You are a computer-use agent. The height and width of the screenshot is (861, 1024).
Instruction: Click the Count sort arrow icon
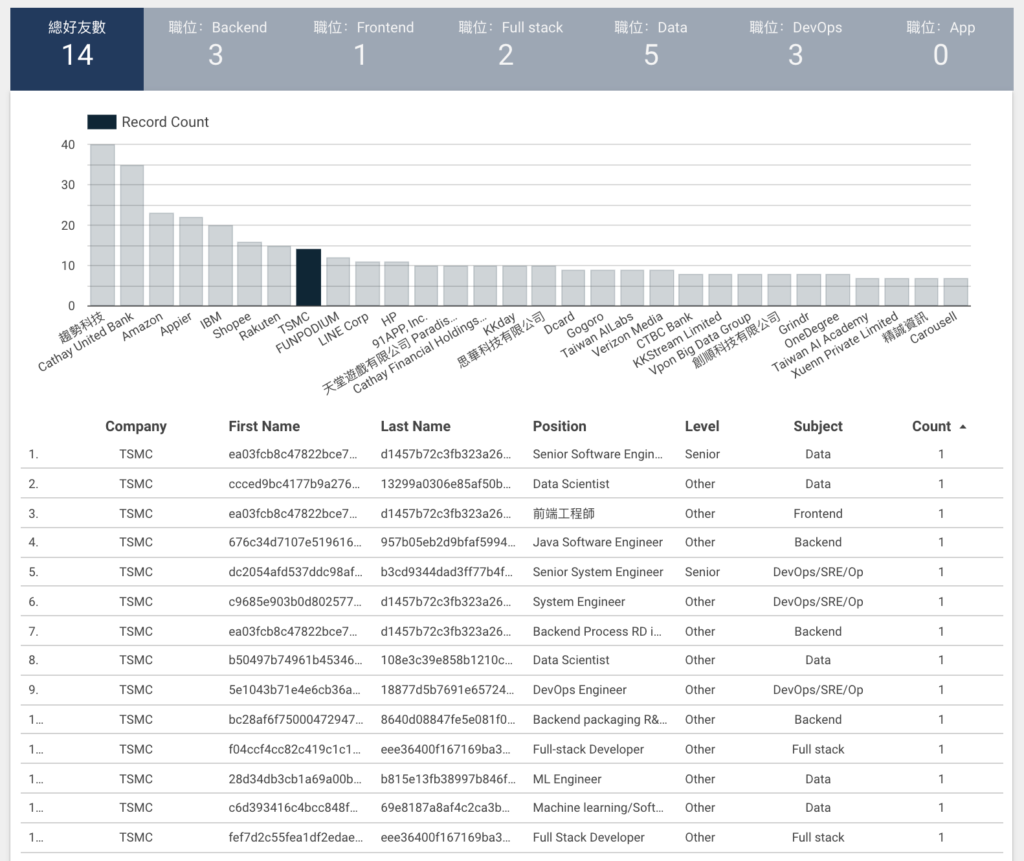(x=963, y=427)
